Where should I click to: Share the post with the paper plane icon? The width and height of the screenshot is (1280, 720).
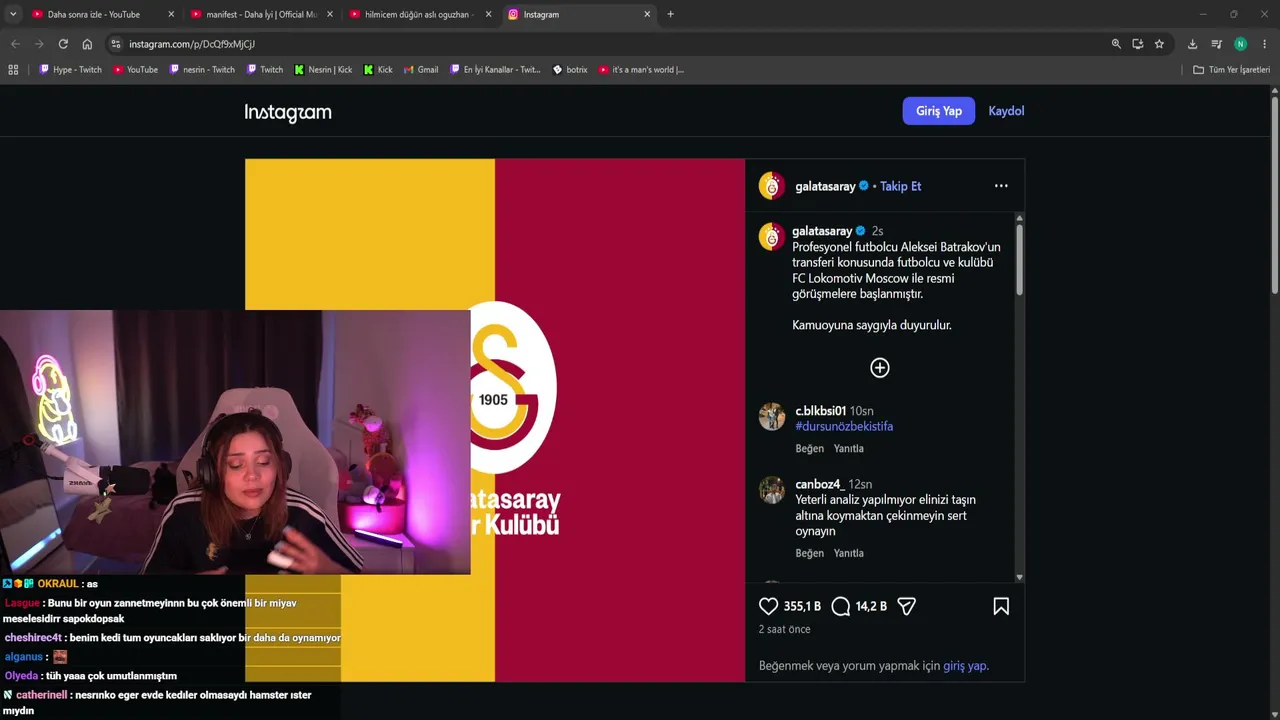coord(907,606)
